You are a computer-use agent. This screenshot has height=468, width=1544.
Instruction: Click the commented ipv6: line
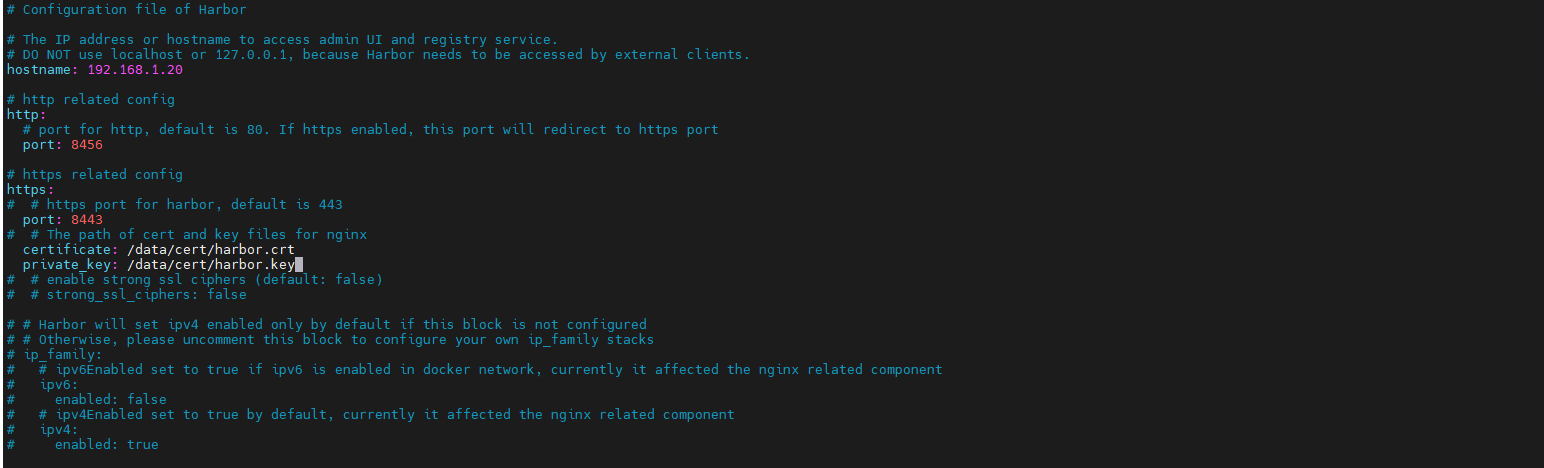point(43,385)
